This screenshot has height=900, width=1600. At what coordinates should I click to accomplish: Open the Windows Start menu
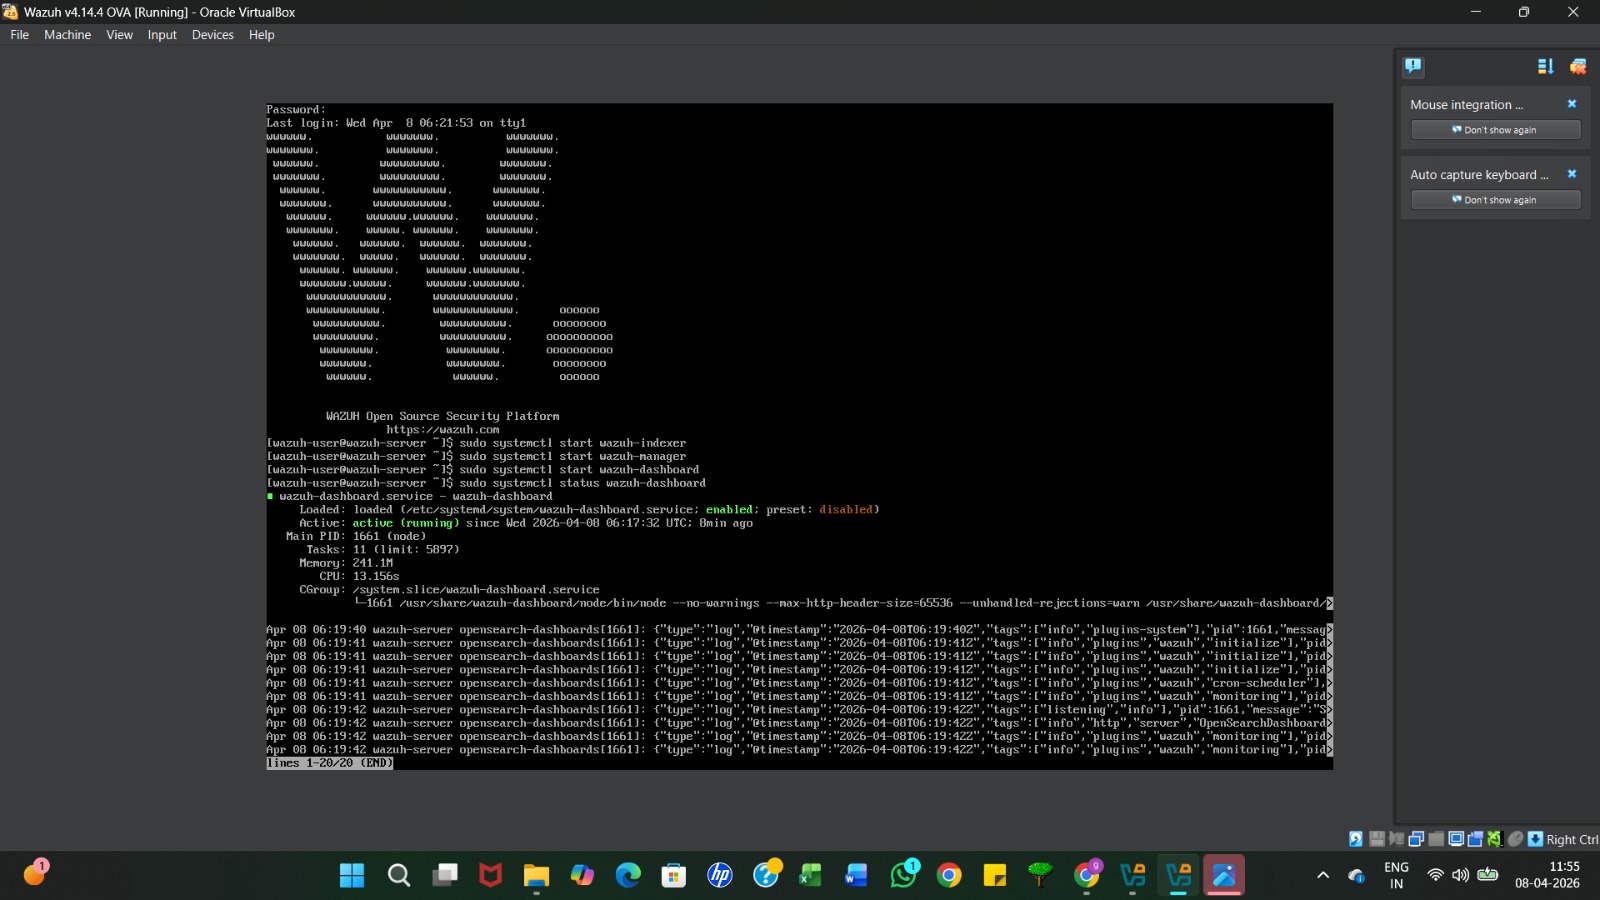pos(352,876)
